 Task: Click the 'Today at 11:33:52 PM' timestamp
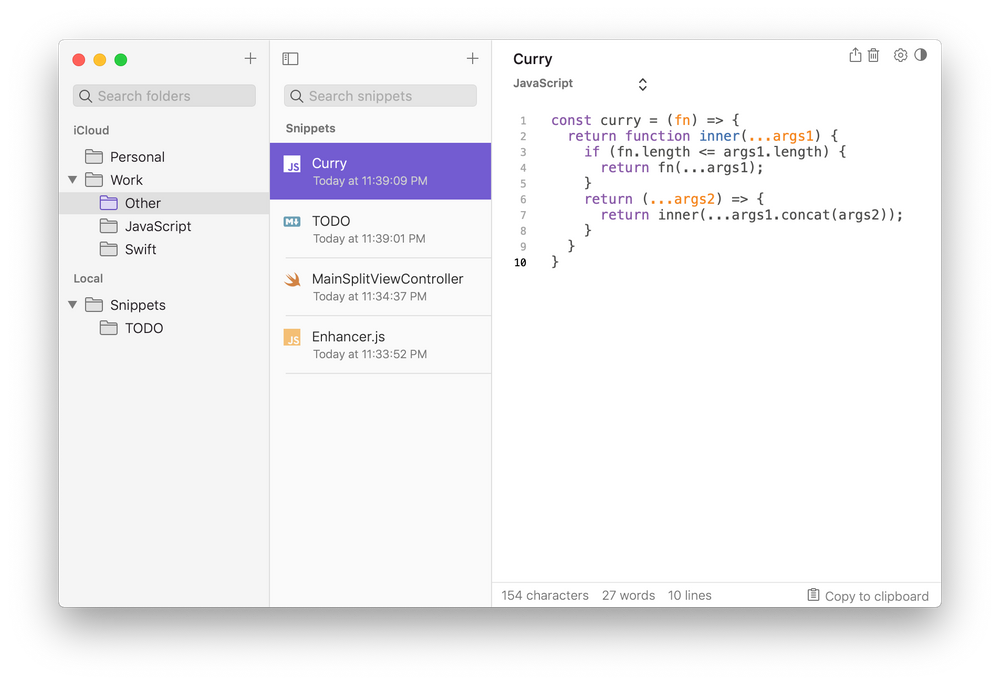pos(370,354)
